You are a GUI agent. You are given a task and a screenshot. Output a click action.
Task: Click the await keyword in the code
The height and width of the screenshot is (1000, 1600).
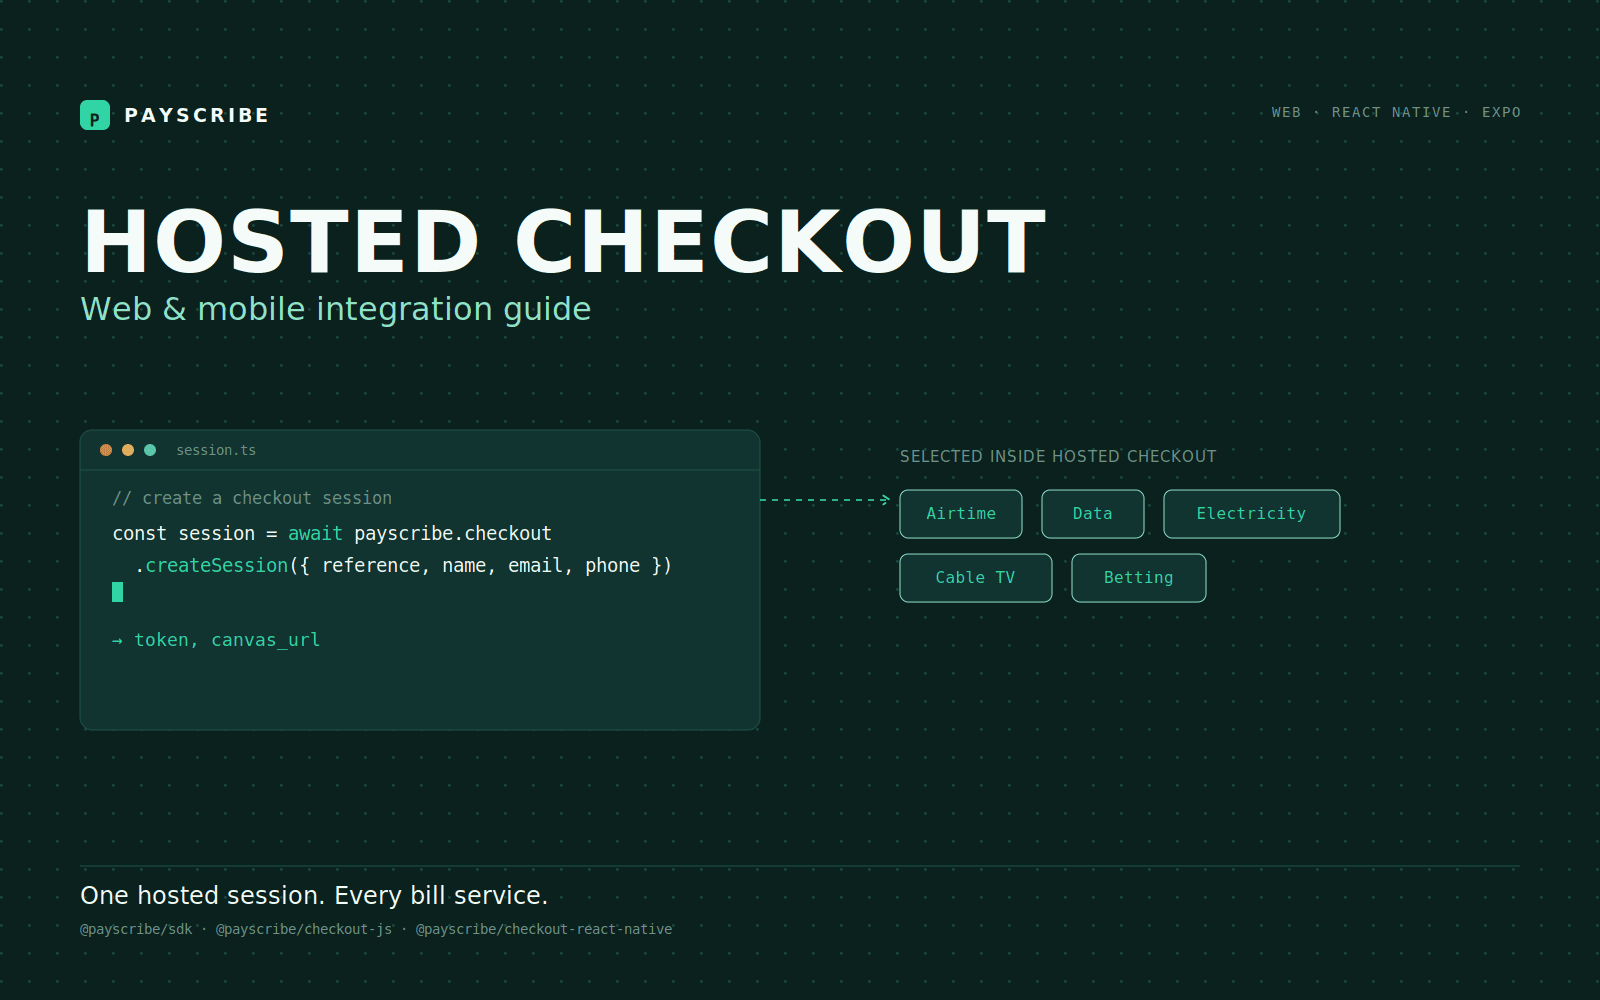click(x=315, y=533)
